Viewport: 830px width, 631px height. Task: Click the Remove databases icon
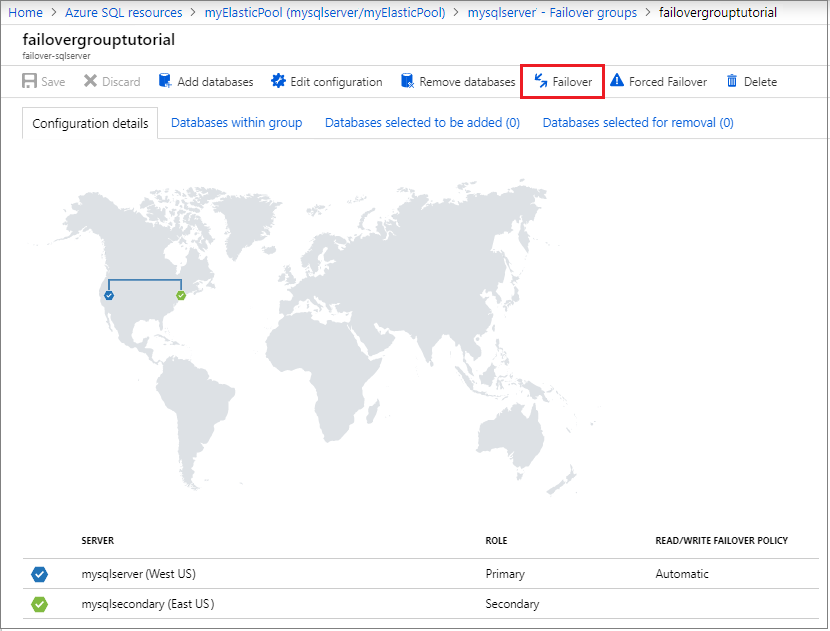(407, 81)
